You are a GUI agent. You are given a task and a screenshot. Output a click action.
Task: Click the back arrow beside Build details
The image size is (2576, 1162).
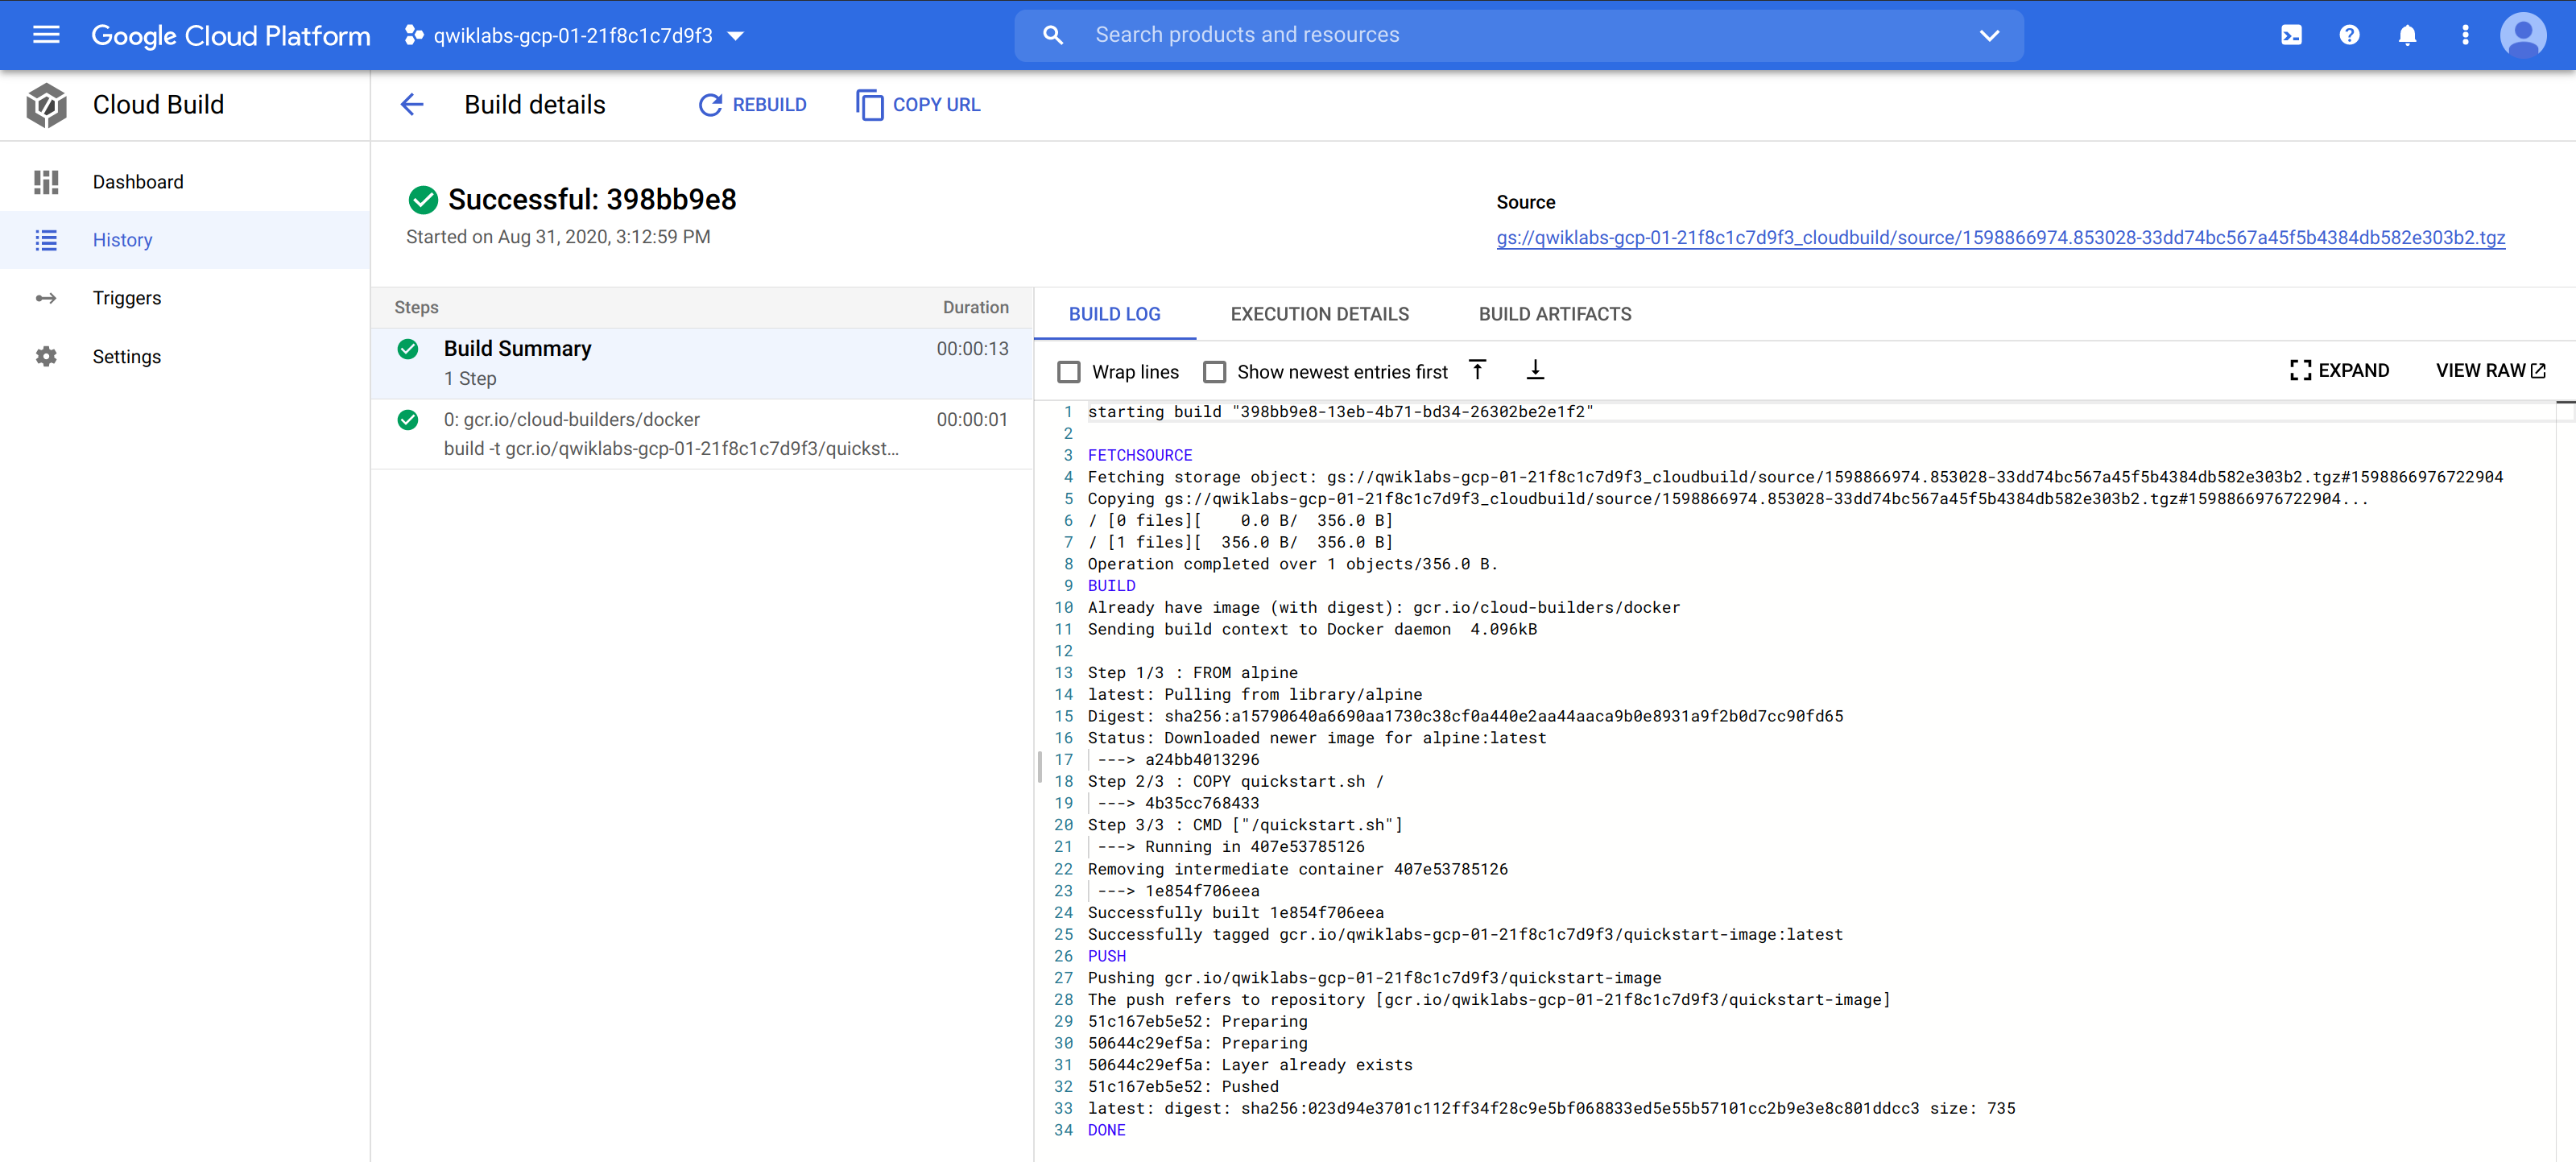click(x=412, y=104)
